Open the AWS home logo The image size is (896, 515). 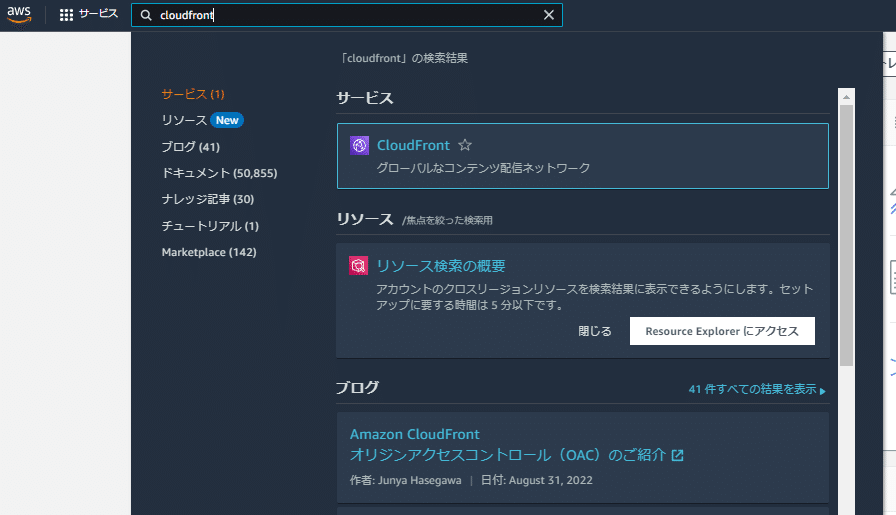[19, 15]
